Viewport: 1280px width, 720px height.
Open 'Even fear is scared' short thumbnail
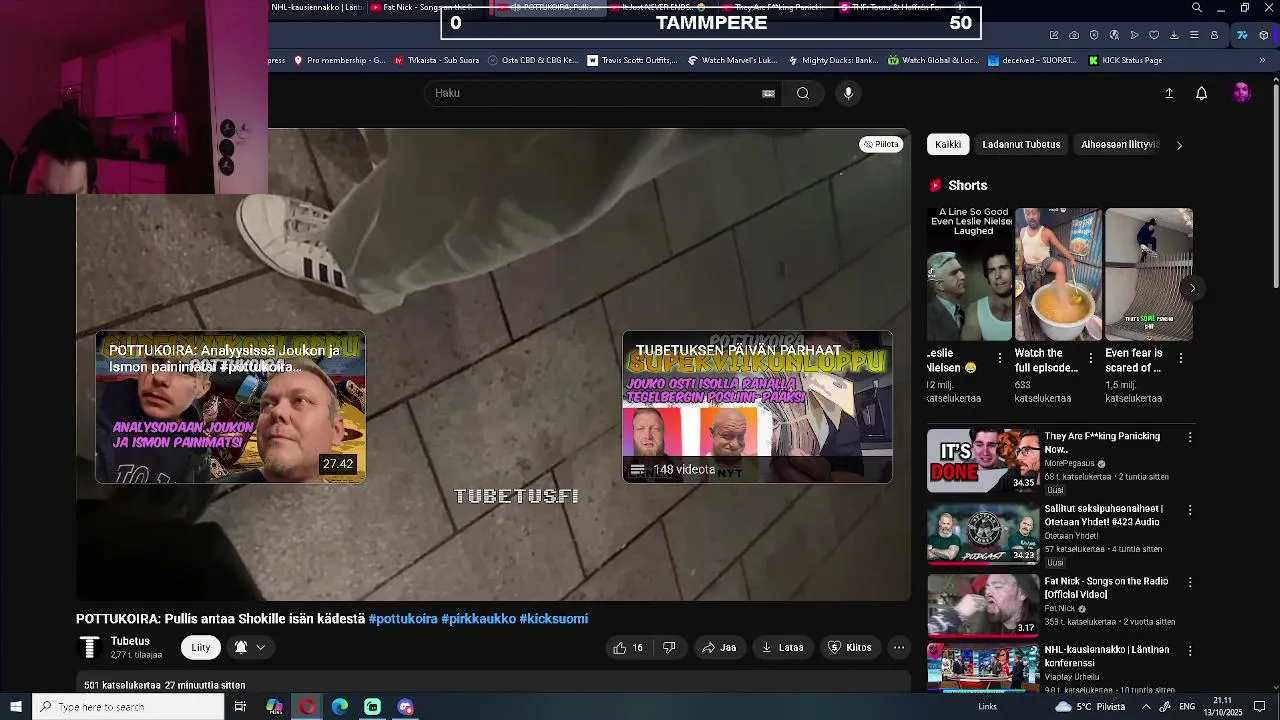click(x=1149, y=274)
